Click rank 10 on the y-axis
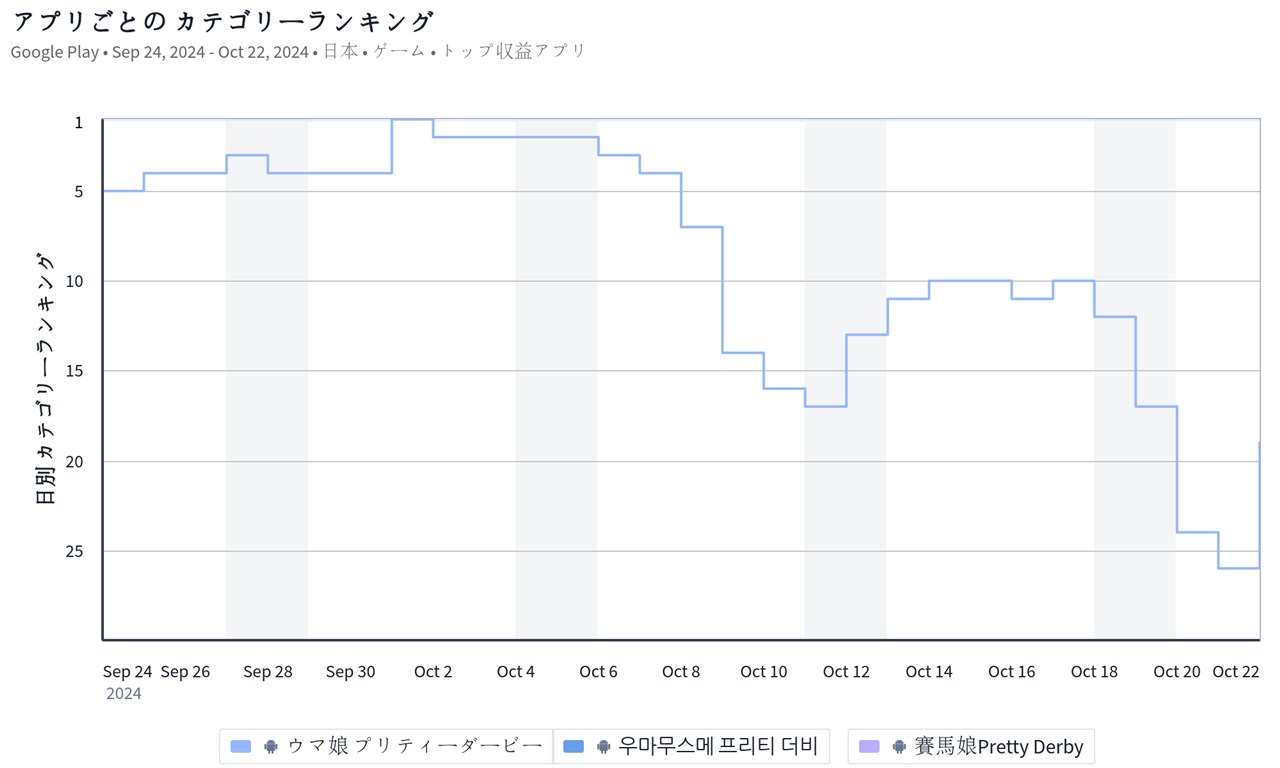 point(76,281)
